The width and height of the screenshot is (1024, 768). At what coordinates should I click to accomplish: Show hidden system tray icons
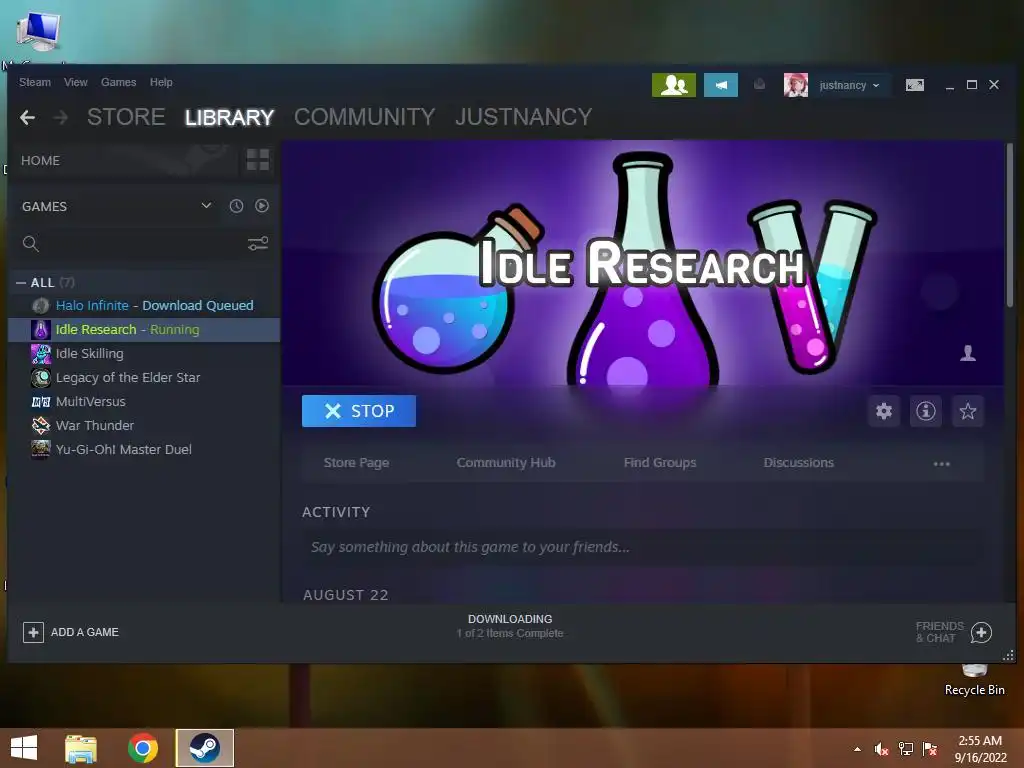pos(857,749)
